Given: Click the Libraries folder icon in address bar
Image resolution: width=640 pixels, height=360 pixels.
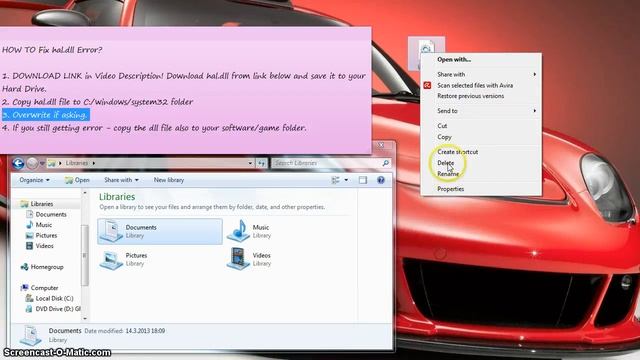Looking at the screenshot, I should point(51,163).
